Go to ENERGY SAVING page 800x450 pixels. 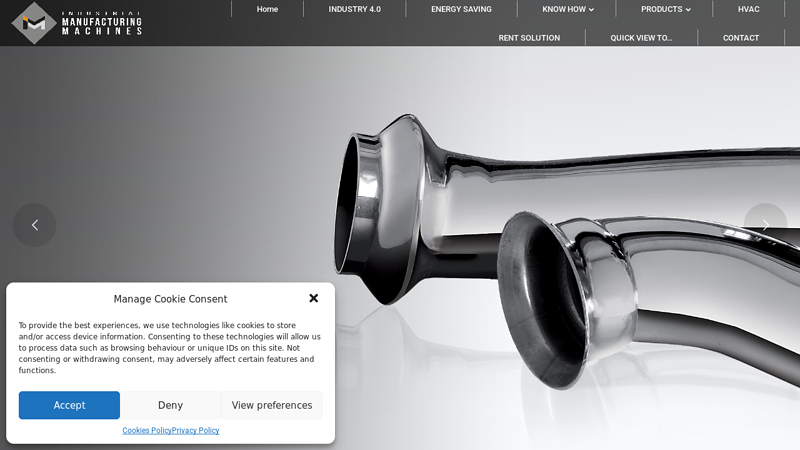(461, 9)
